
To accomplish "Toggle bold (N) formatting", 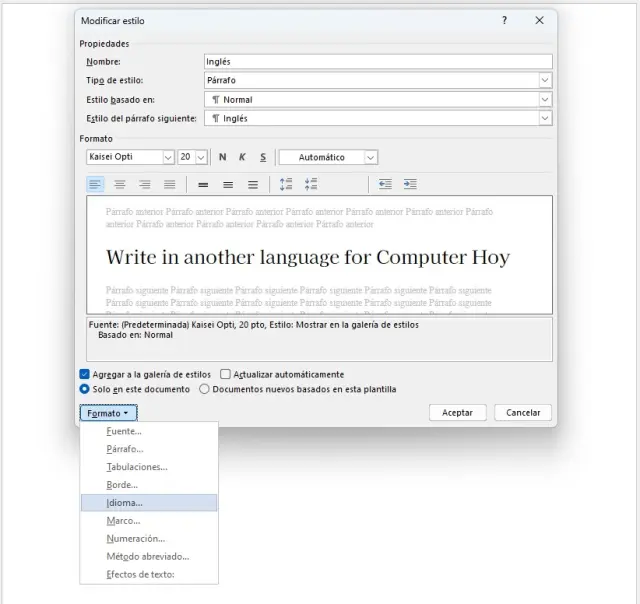I will (x=223, y=157).
